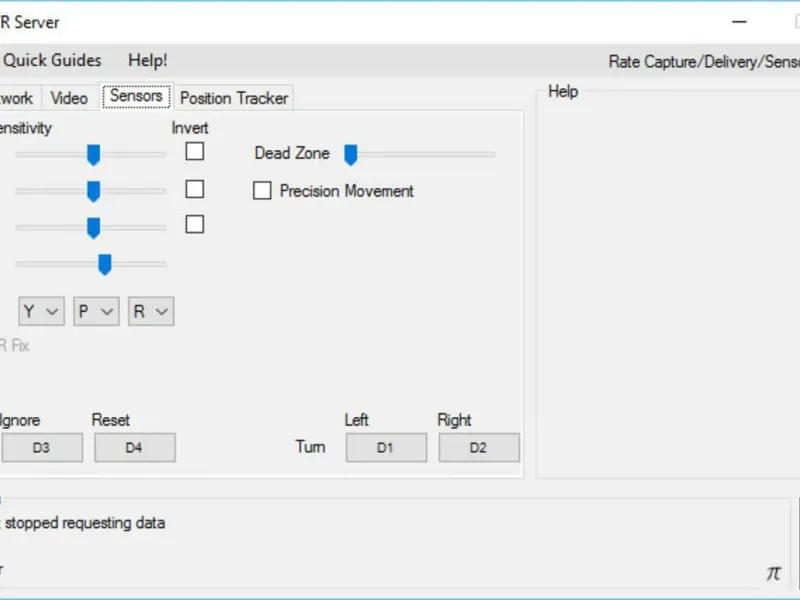Screen dimensions: 800x600
Task: Open the Position Tracker tab
Action: point(234,98)
